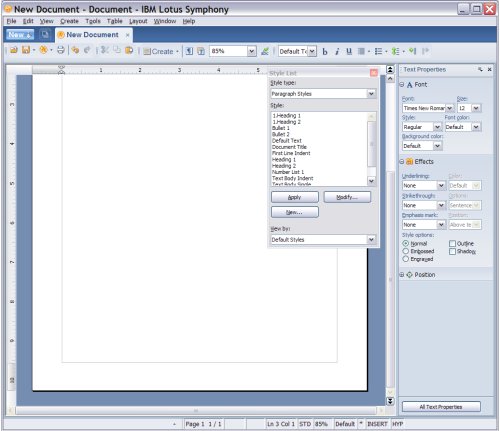Screen dimensions: 500x431
Task: Click the Apply button in Style List
Action: [295, 197]
